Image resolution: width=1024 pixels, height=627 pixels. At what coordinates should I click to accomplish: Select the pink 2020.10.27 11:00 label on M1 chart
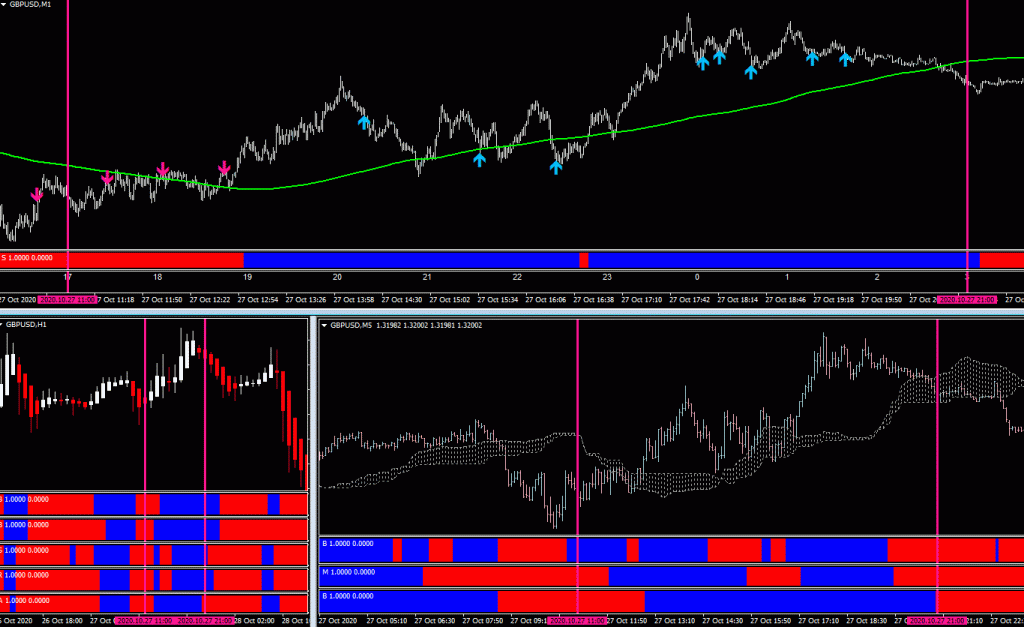pyautogui.click(x=67, y=300)
